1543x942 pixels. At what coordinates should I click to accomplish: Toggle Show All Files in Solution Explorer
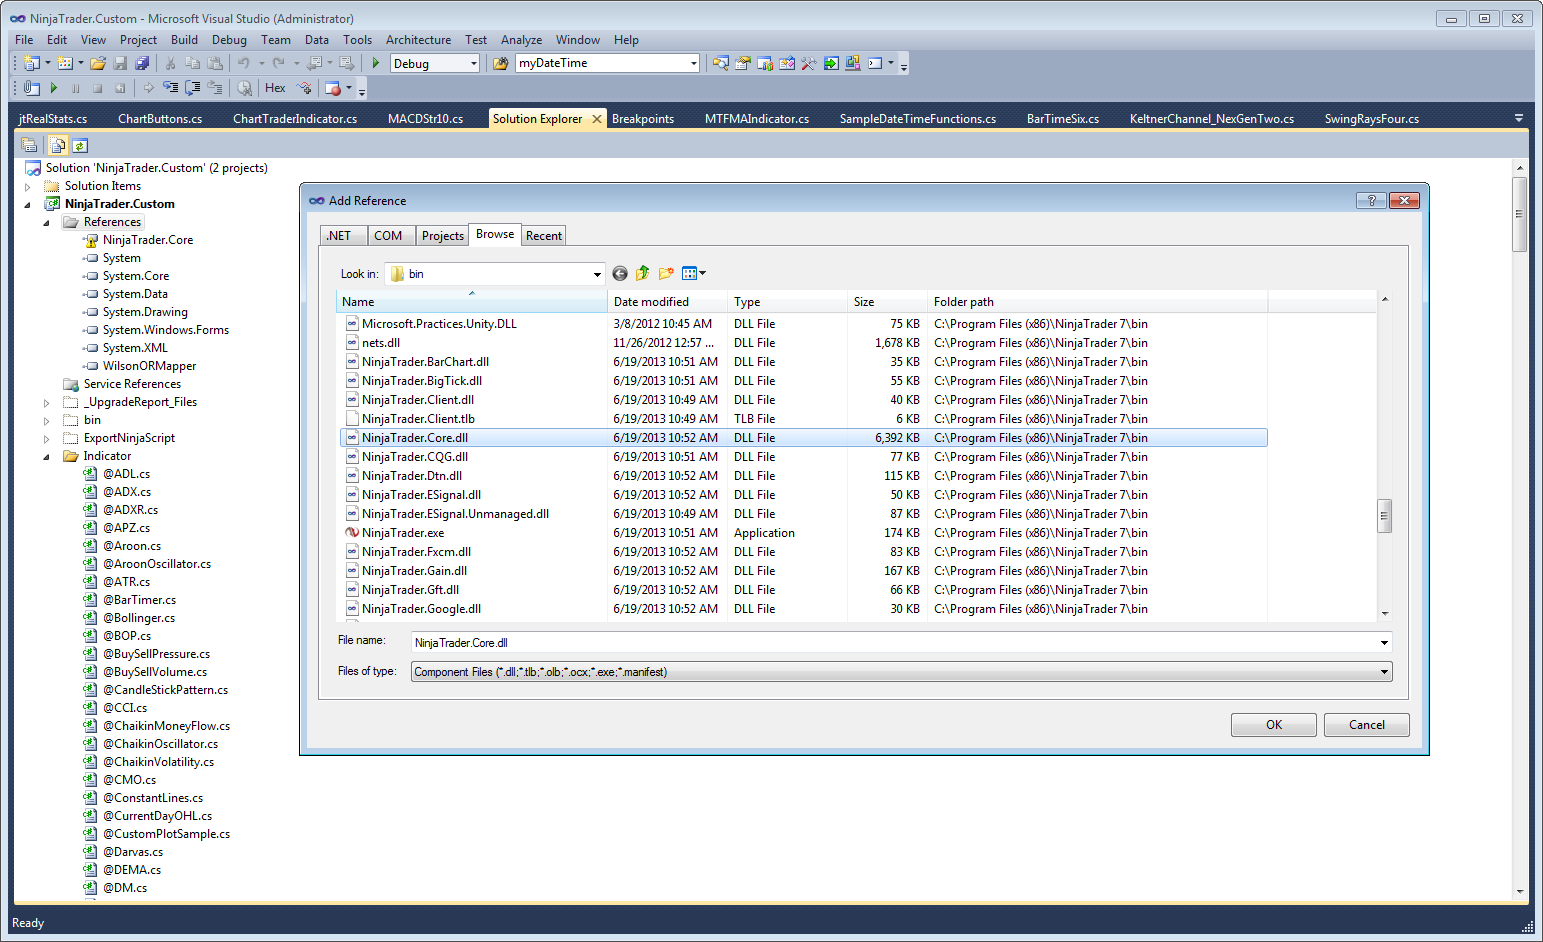coord(58,145)
